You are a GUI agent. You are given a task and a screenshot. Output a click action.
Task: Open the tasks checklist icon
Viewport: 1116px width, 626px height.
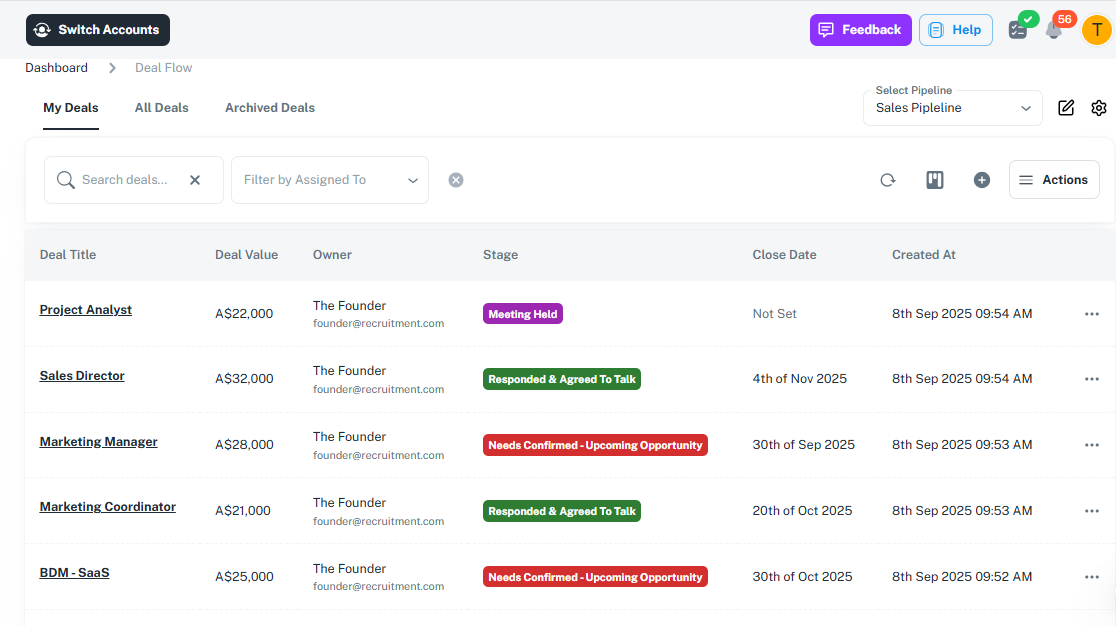1018,30
